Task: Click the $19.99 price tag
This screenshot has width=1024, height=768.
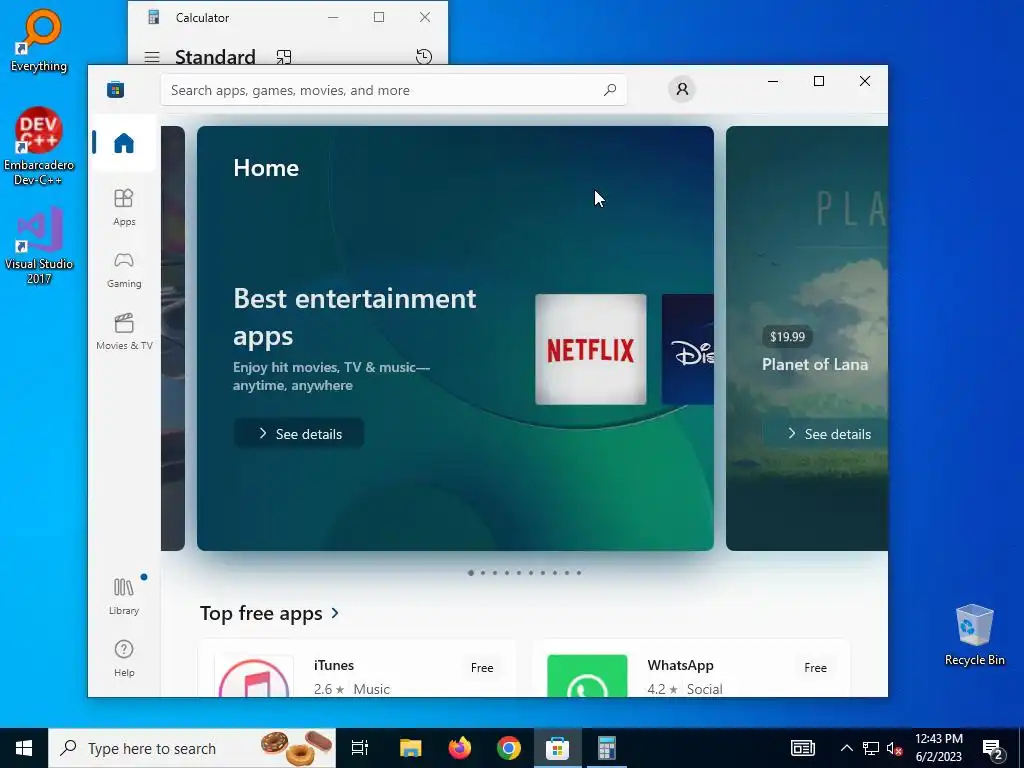Action: (787, 337)
